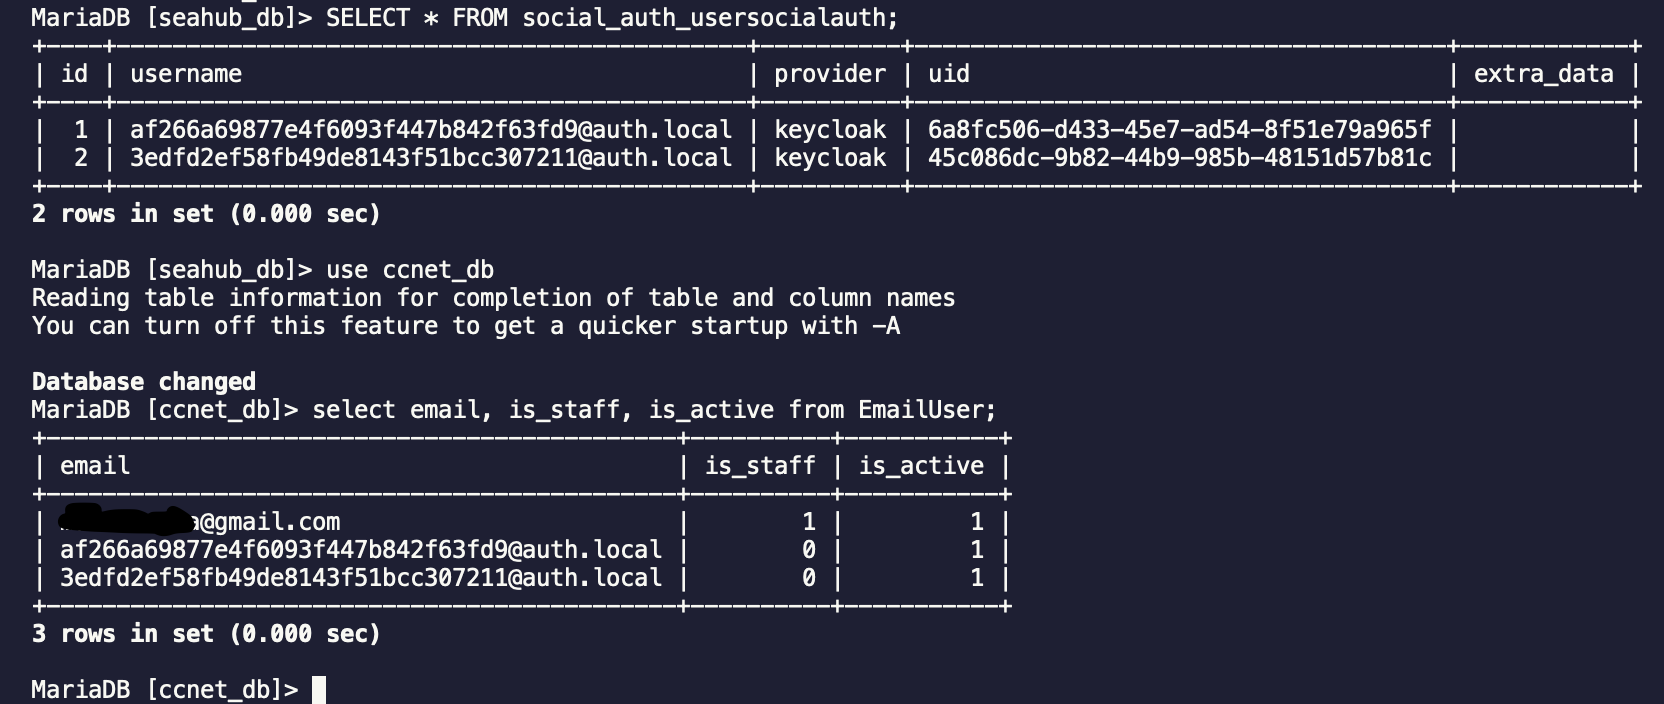
Task: Click the SELECT * FROM social_auth_usersocialauth command
Action: tap(612, 18)
